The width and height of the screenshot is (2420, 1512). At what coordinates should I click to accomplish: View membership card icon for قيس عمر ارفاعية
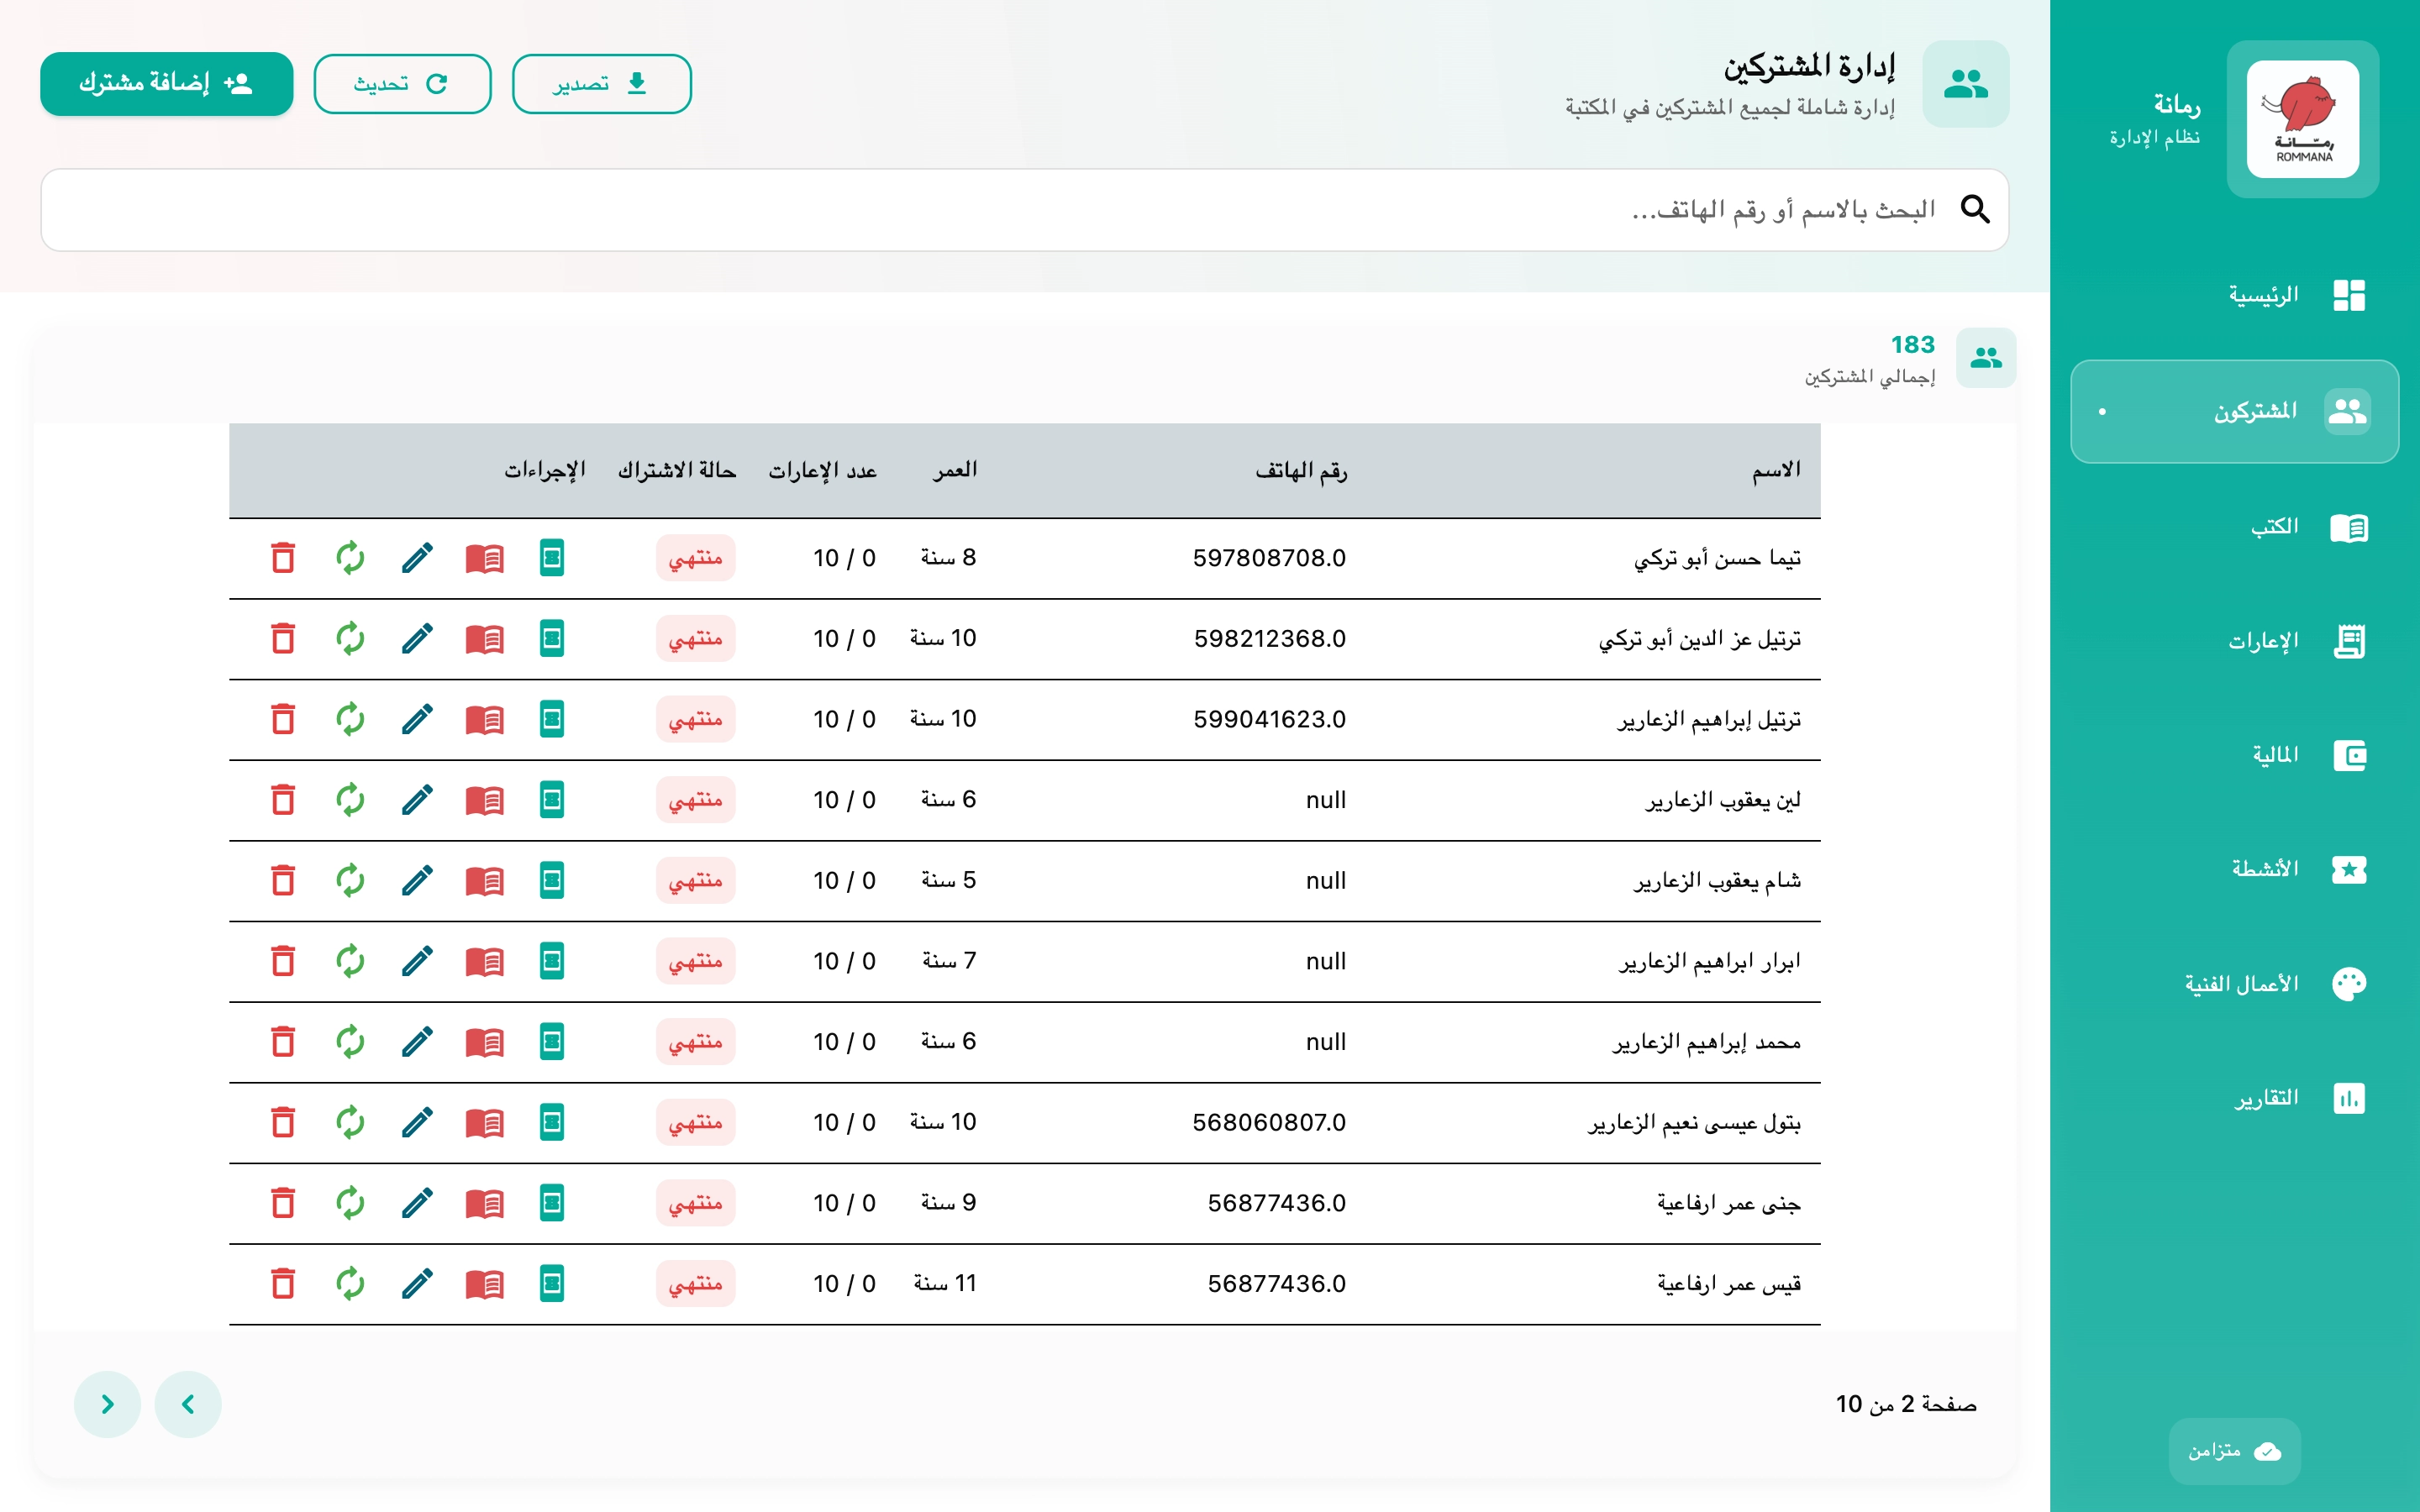(551, 1283)
